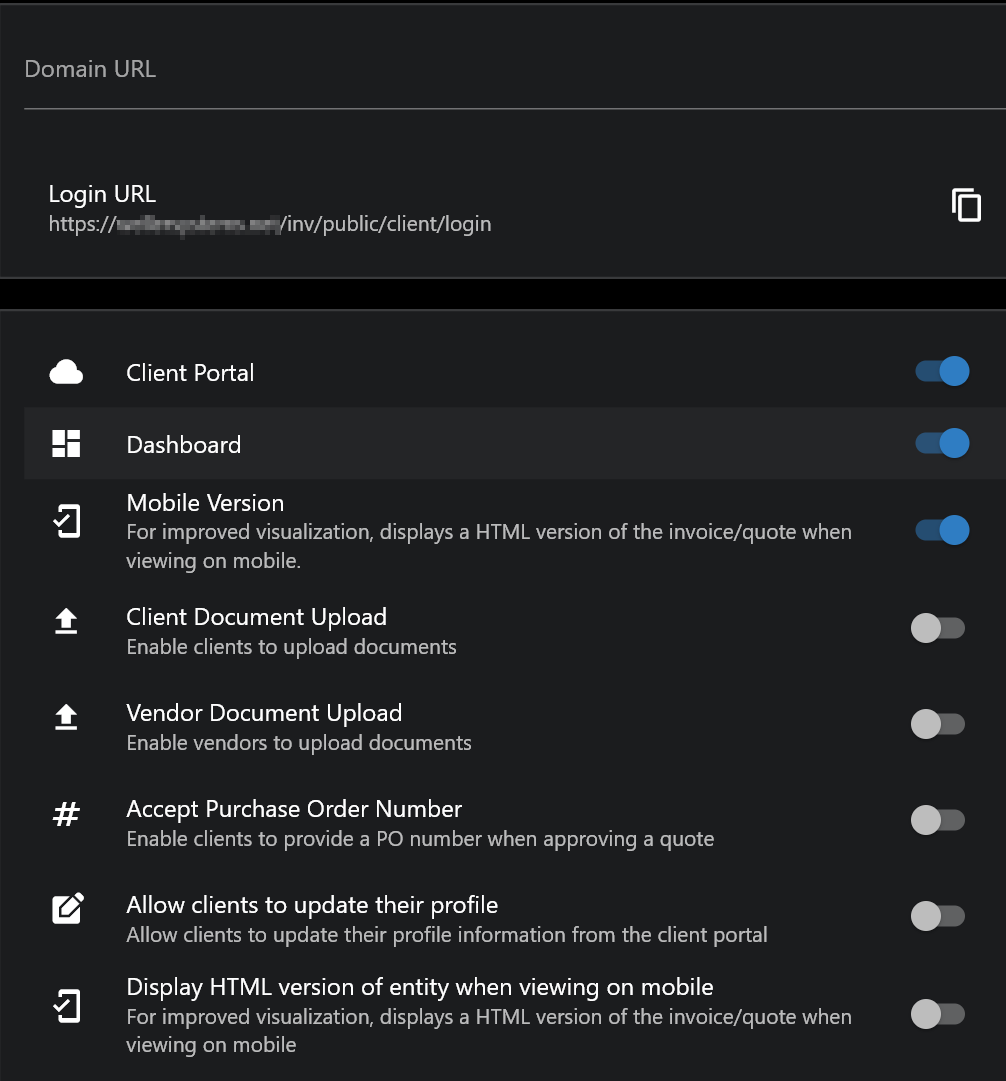Click the Login URL link text

pos(270,224)
